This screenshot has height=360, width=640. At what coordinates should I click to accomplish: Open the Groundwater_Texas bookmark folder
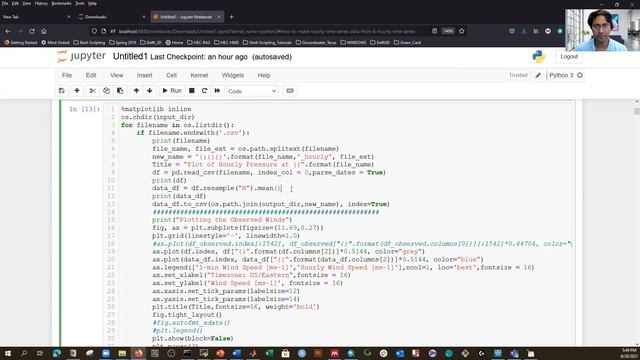click(316, 42)
